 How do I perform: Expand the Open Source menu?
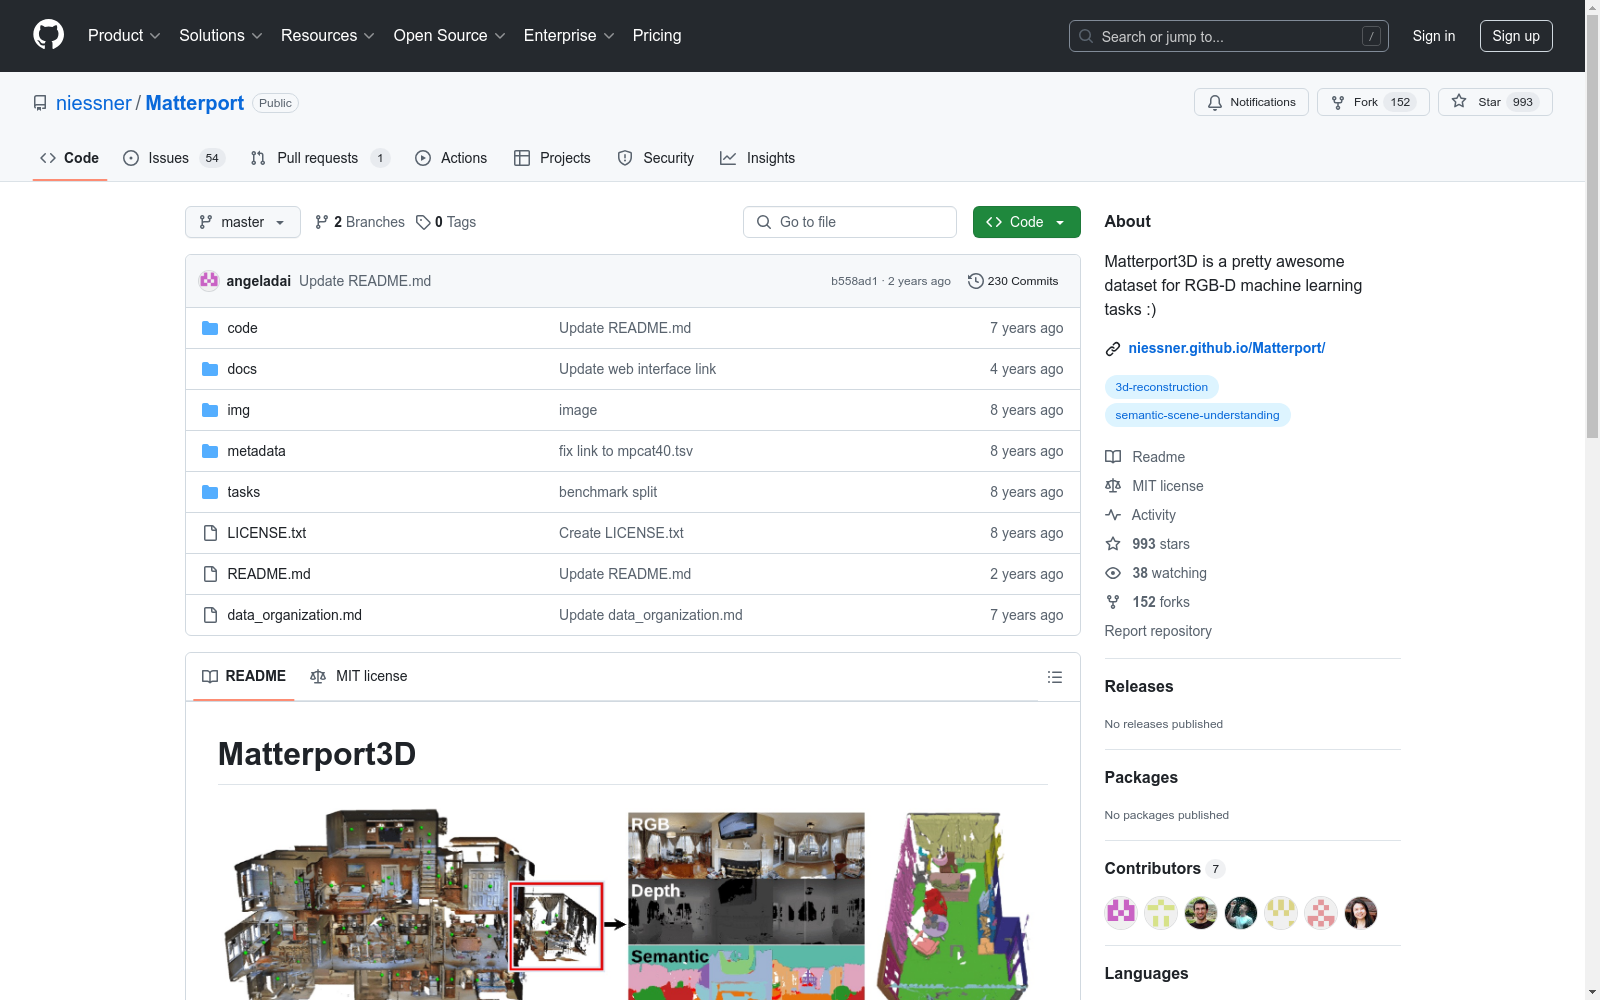(450, 35)
